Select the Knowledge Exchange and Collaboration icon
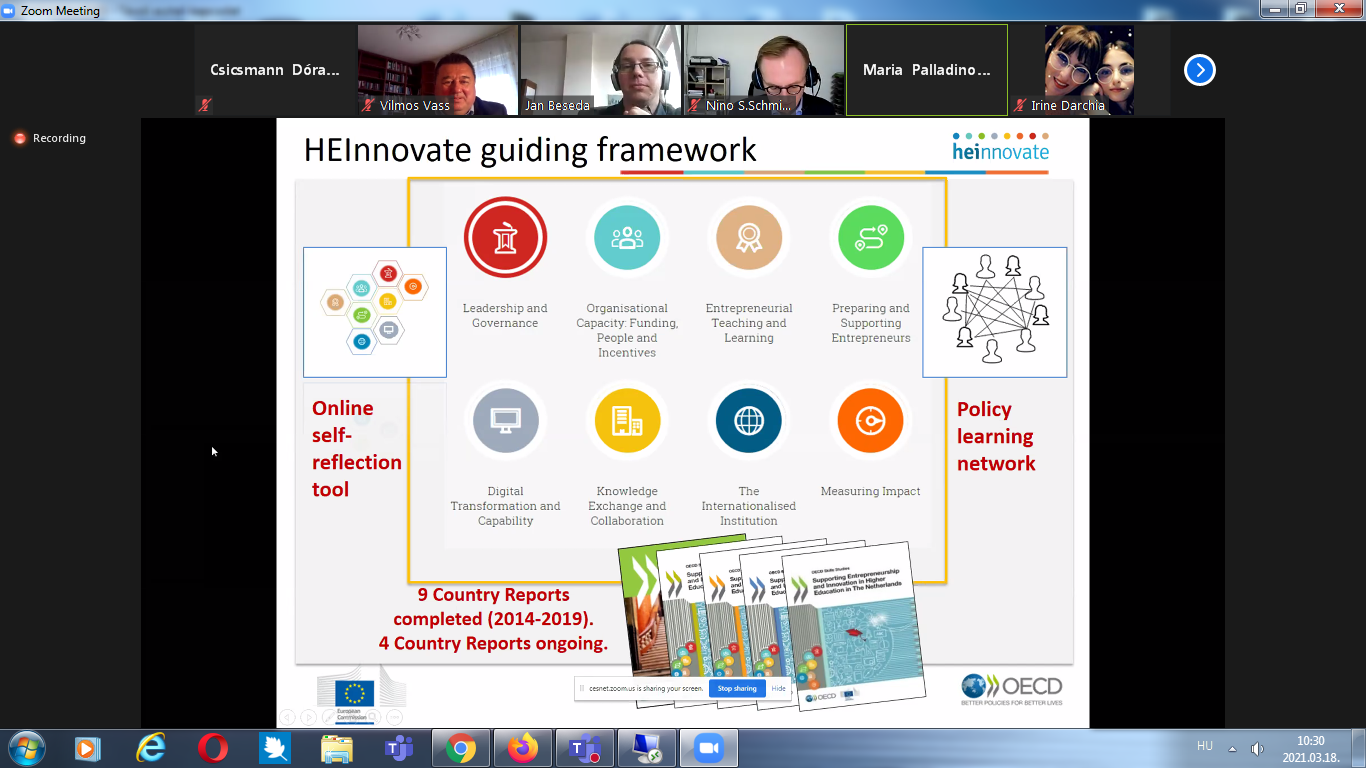Screen dimensions: 1366x768 [627, 421]
